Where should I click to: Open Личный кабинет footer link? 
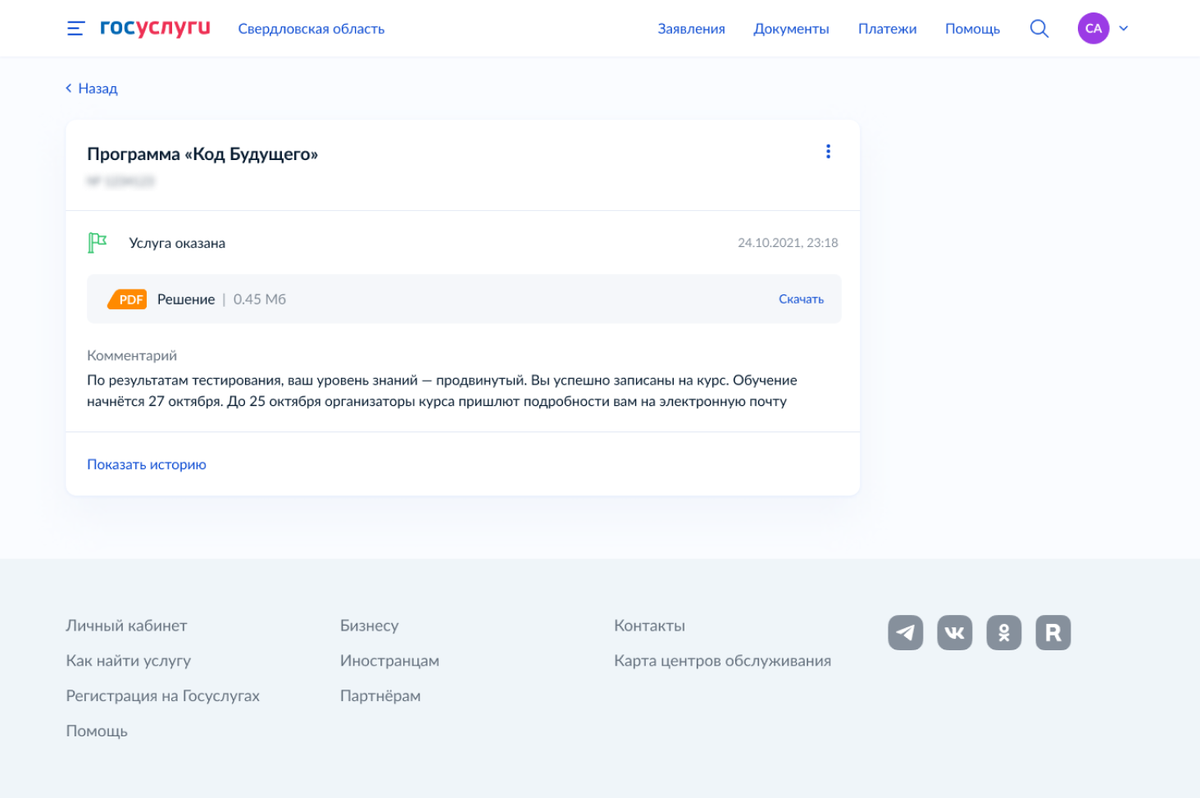tap(126, 625)
